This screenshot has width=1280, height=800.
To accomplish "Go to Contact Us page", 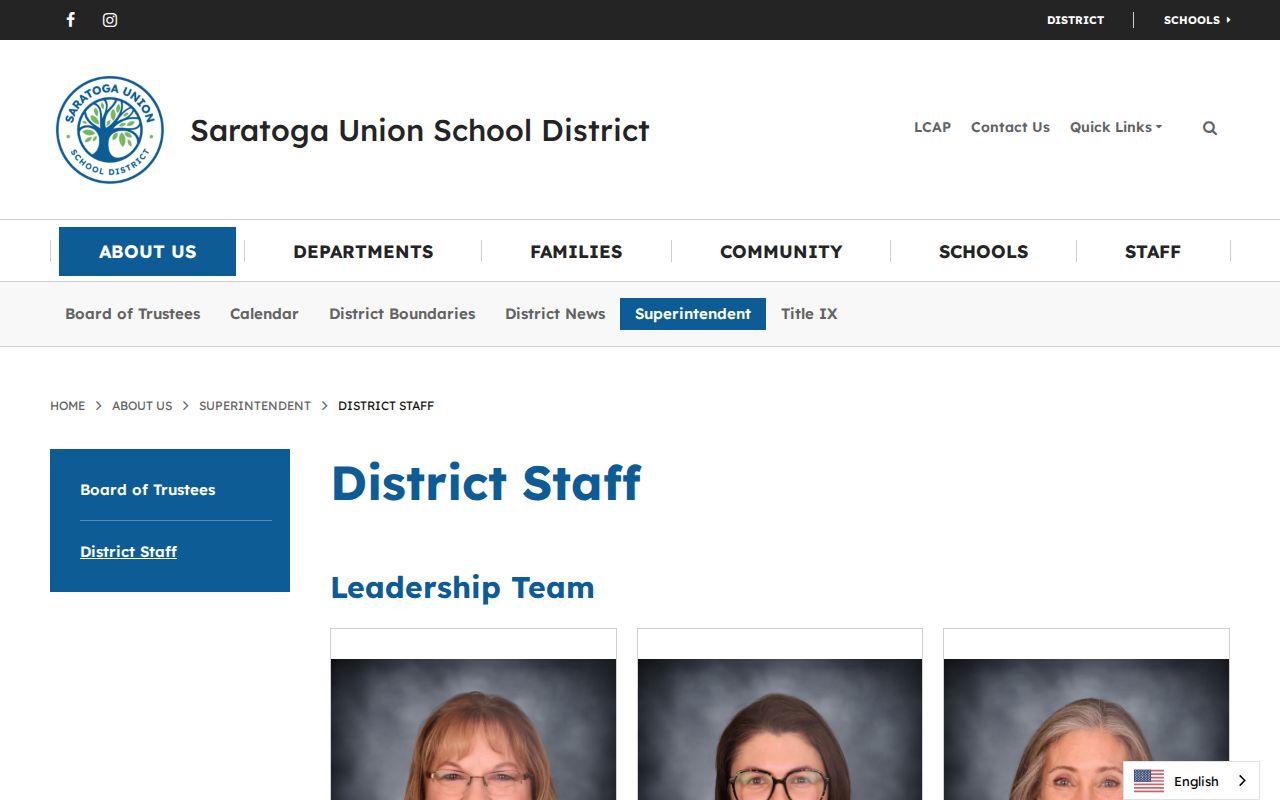I will [1010, 127].
